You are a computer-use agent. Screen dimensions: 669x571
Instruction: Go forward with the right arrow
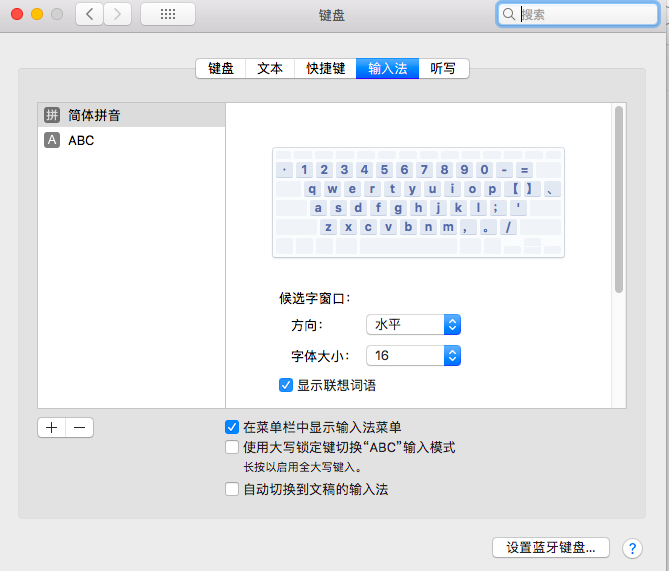[117, 14]
